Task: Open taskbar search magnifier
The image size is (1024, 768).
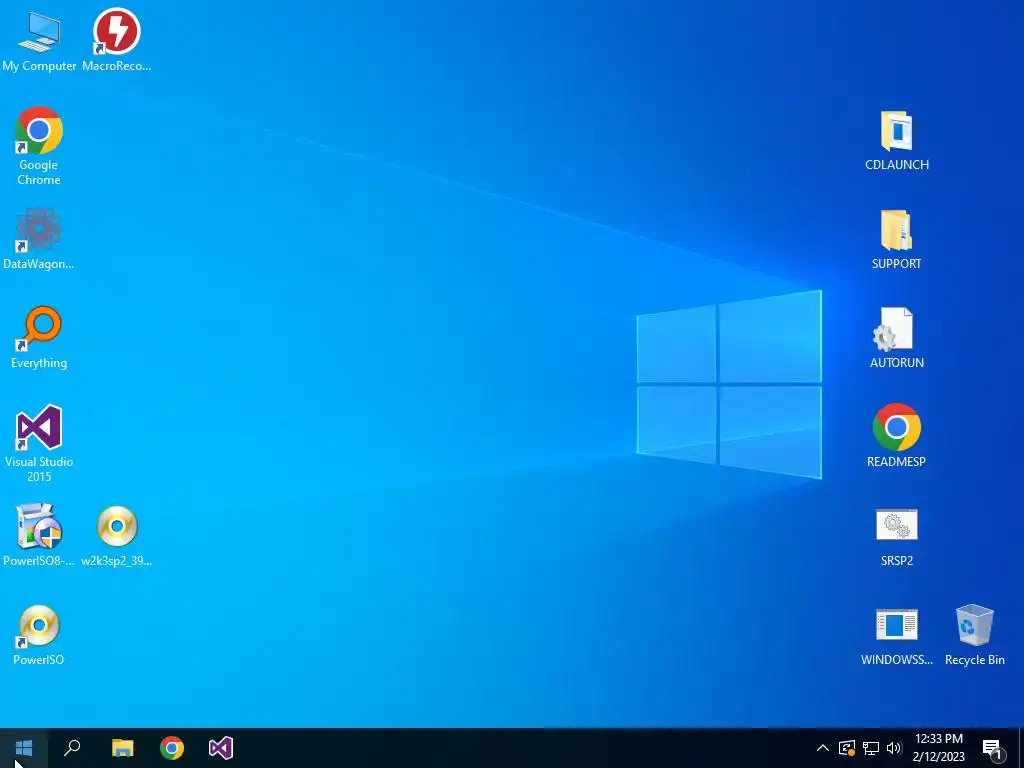Action: [x=72, y=748]
